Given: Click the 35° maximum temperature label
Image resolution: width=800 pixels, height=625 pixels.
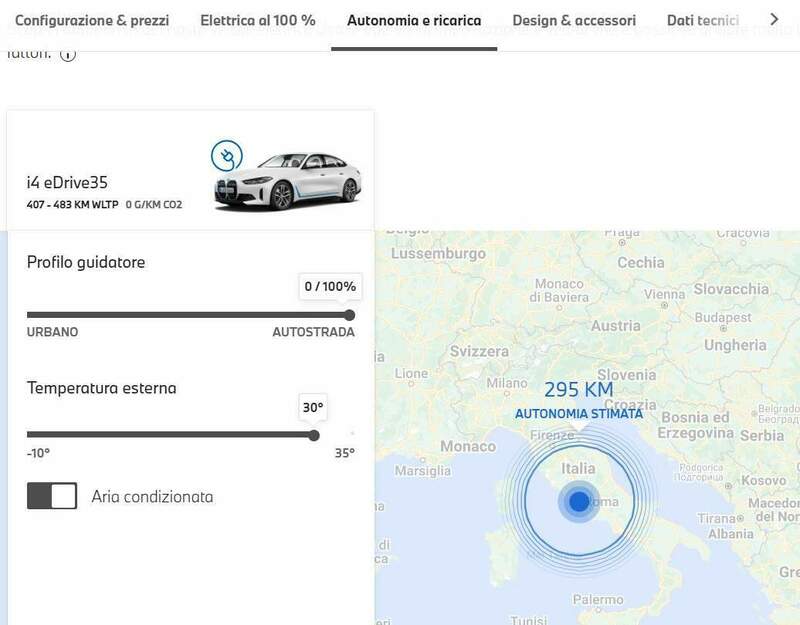Looking at the screenshot, I should click(344, 453).
